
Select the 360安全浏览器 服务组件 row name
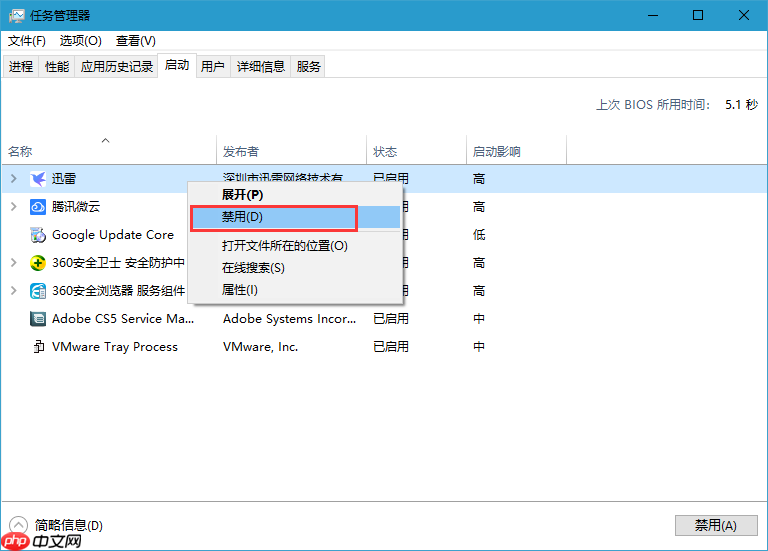(x=118, y=291)
